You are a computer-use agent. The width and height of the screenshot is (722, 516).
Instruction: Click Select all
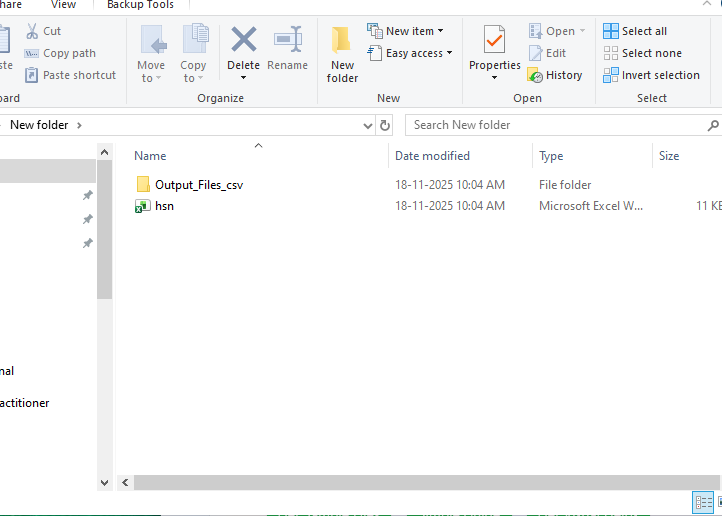tap(635, 31)
